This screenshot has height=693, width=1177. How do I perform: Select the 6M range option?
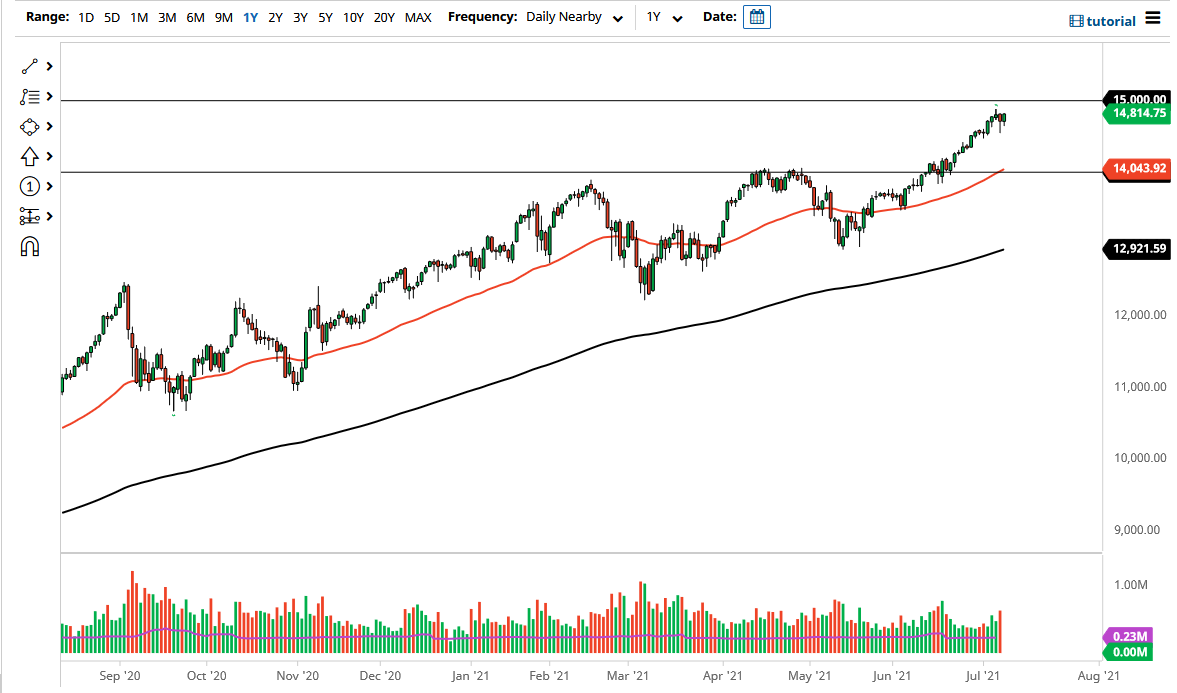click(195, 17)
